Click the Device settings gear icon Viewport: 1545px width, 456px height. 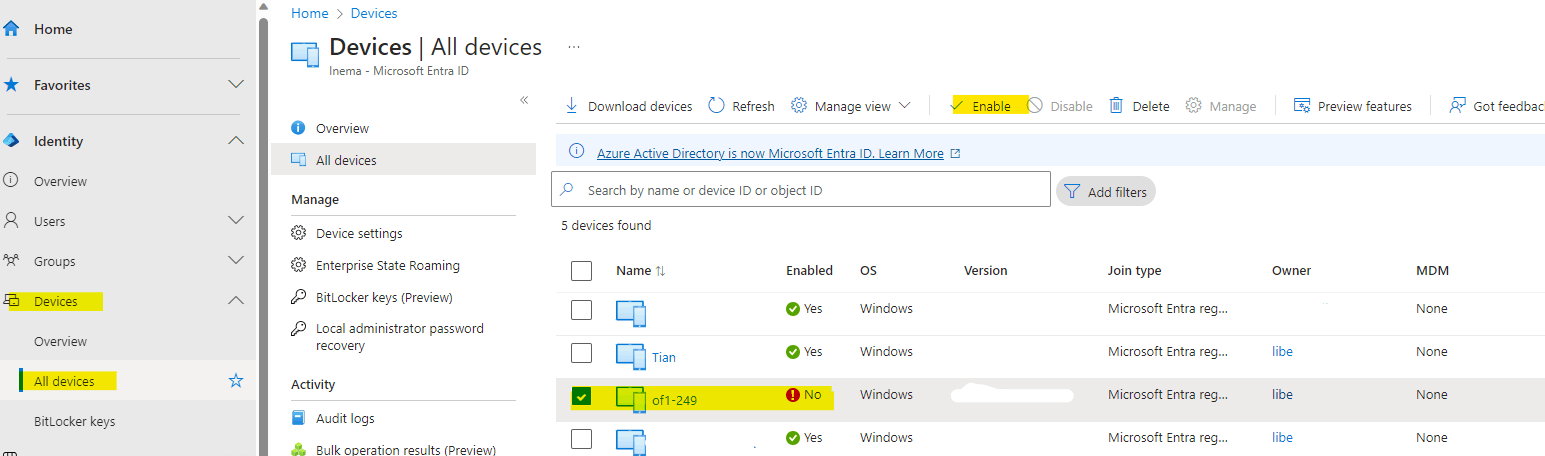(298, 233)
